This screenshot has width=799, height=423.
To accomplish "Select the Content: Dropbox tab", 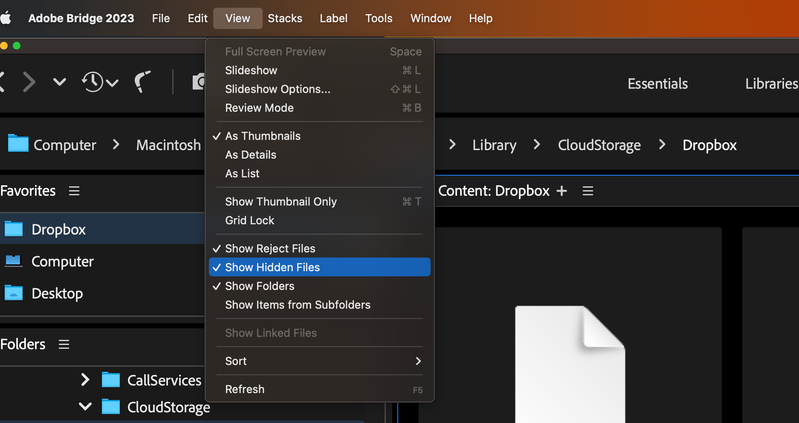I will click(494, 191).
